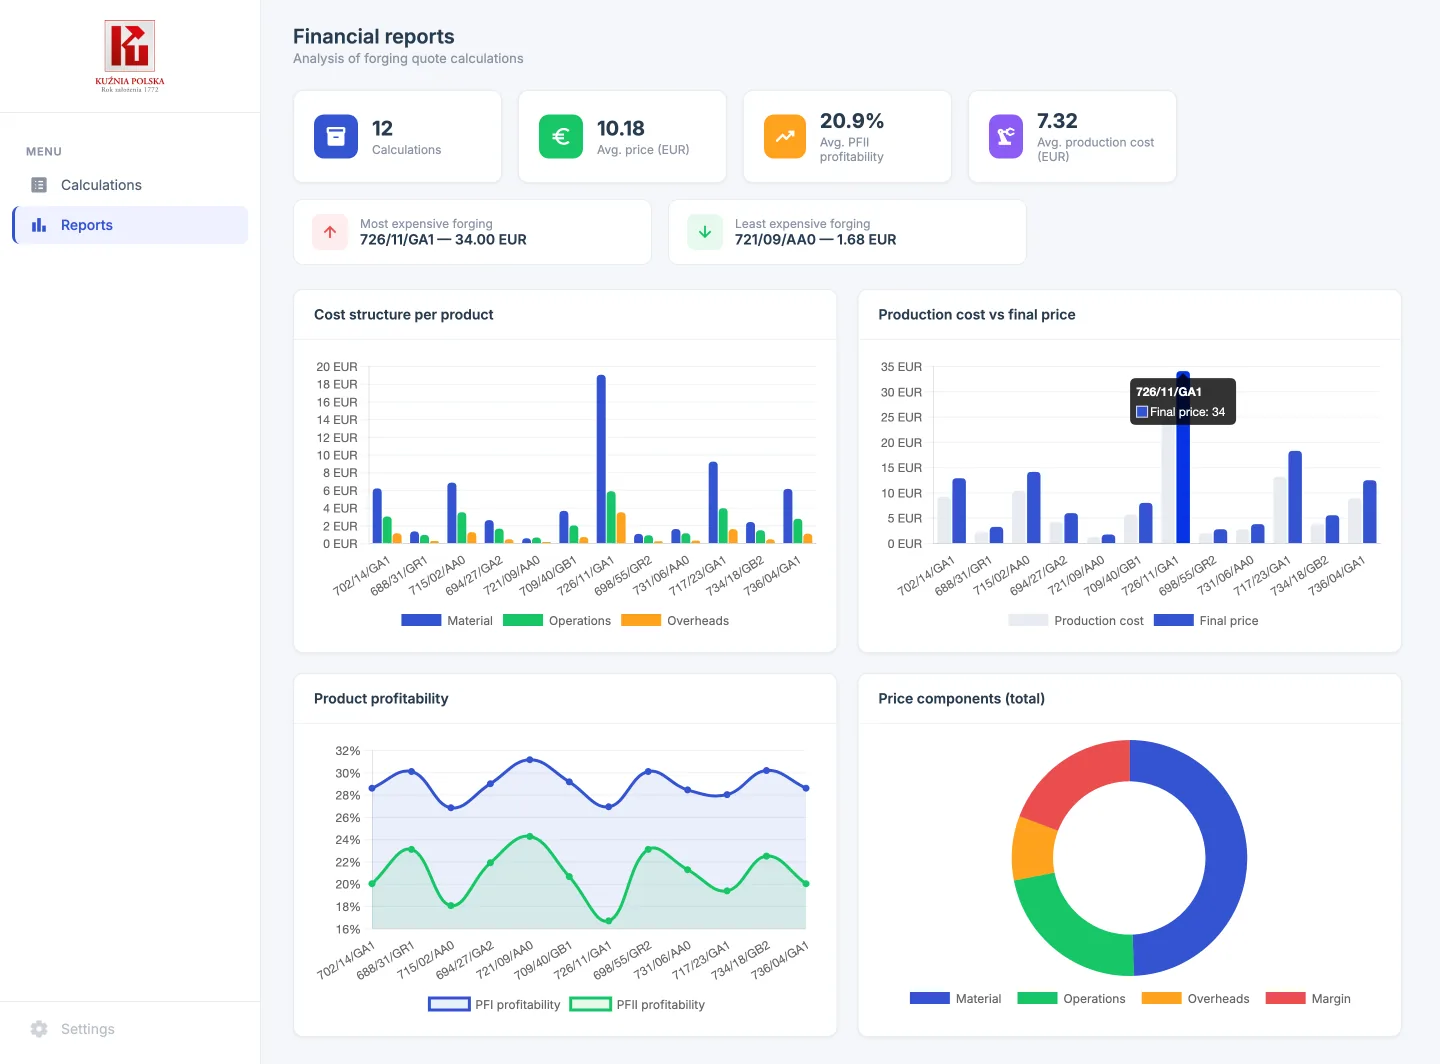The width and height of the screenshot is (1440, 1064).
Task: Click the 20.9% profitability value
Action: point(852,121)
